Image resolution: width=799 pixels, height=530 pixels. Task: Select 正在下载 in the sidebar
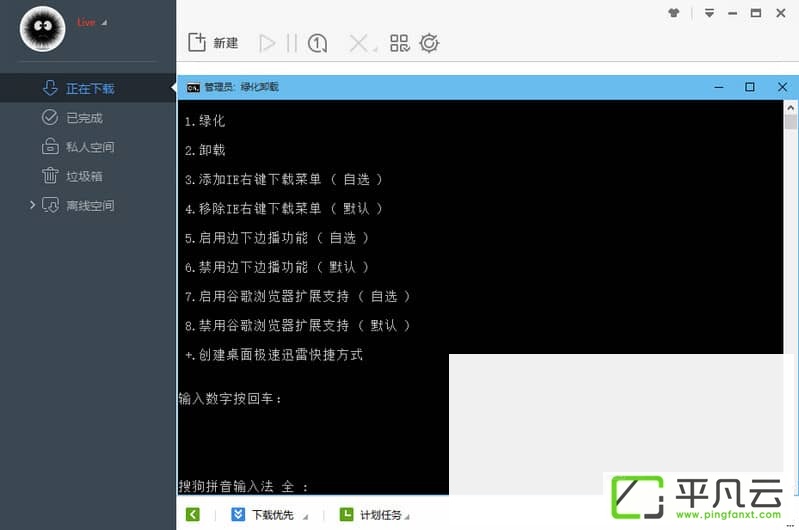coord(90,89)
